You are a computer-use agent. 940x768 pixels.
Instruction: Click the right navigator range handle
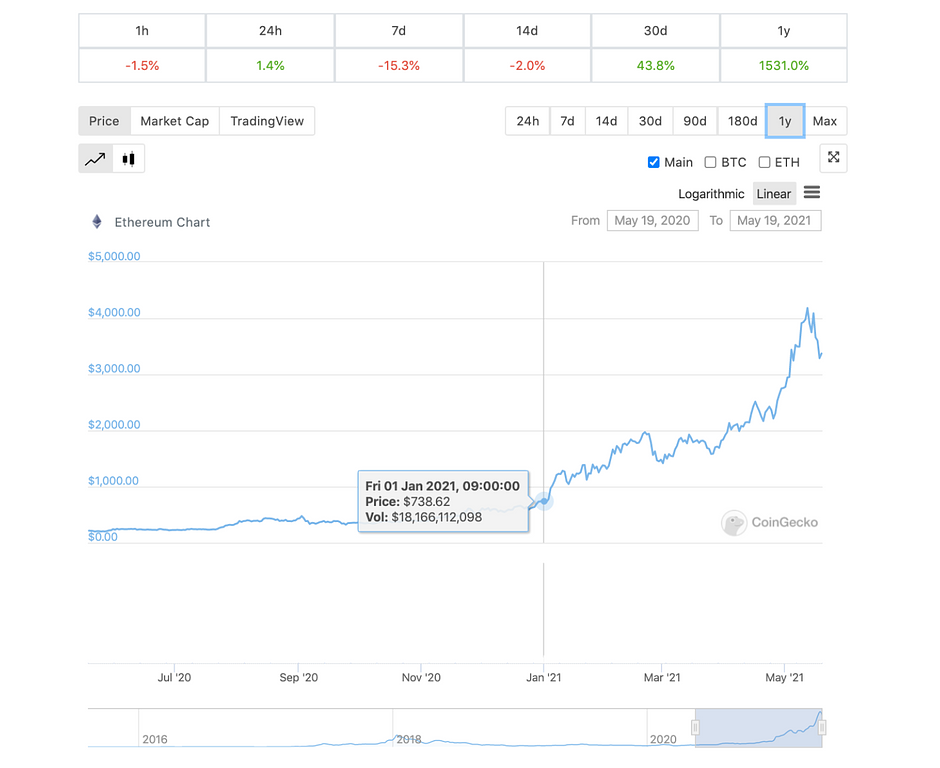coord(822,728)
